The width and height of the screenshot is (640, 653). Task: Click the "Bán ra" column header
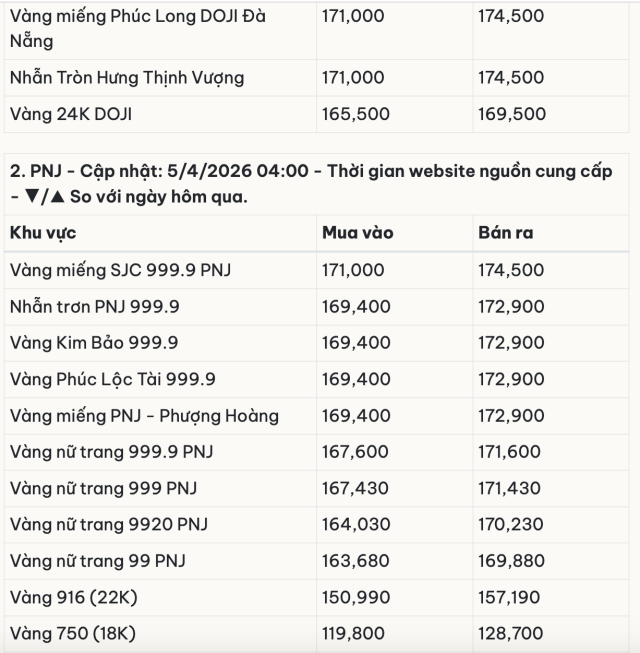click(x=505, y=233)
